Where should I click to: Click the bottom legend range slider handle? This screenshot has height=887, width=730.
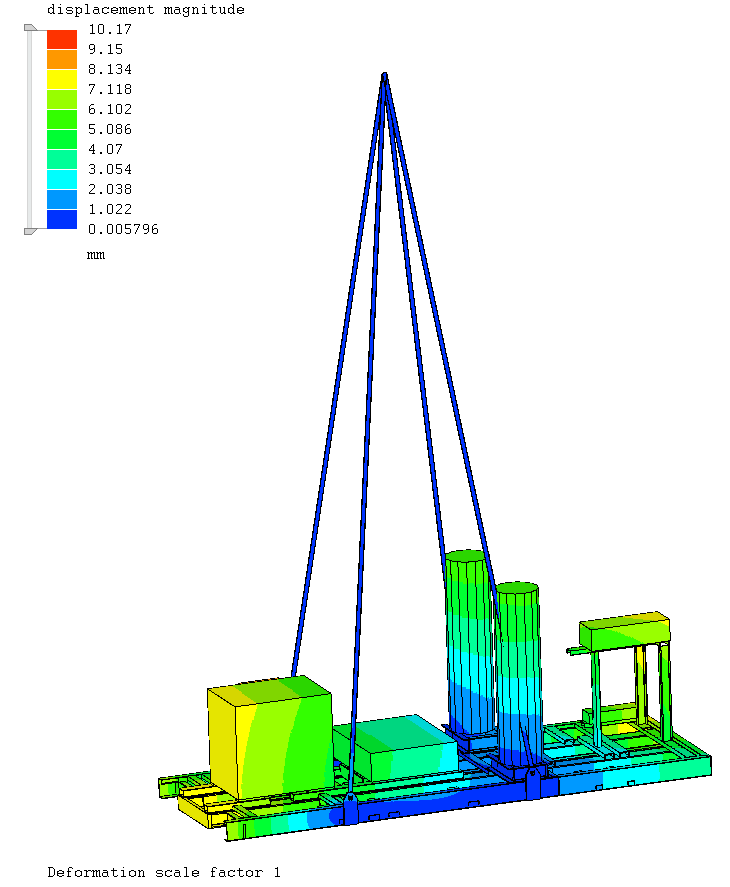point(31,231)
